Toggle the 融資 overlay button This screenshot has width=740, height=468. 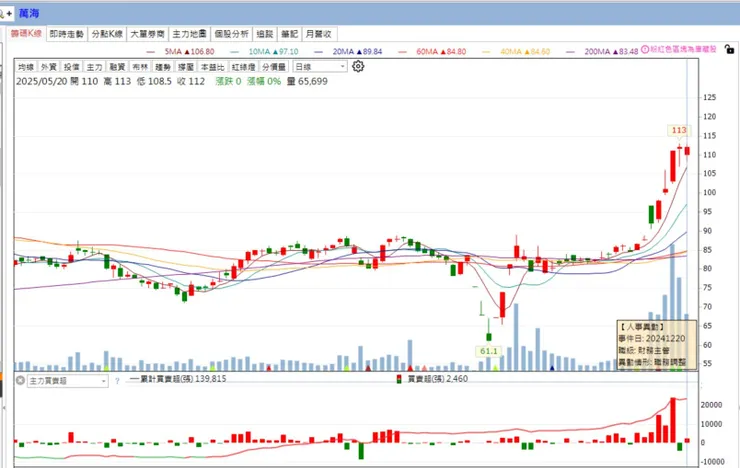pos(117,67)
